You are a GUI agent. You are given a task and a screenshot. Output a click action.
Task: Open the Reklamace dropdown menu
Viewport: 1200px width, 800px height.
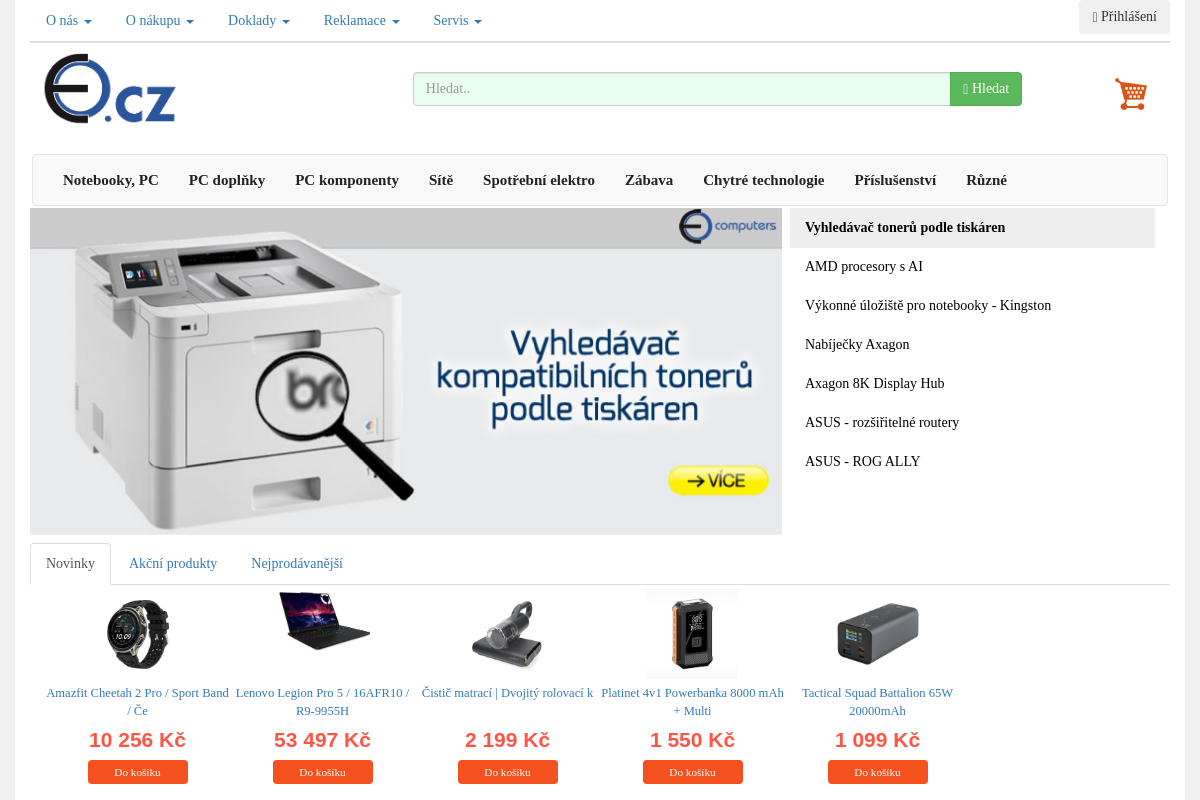click(x=361, y=20)
